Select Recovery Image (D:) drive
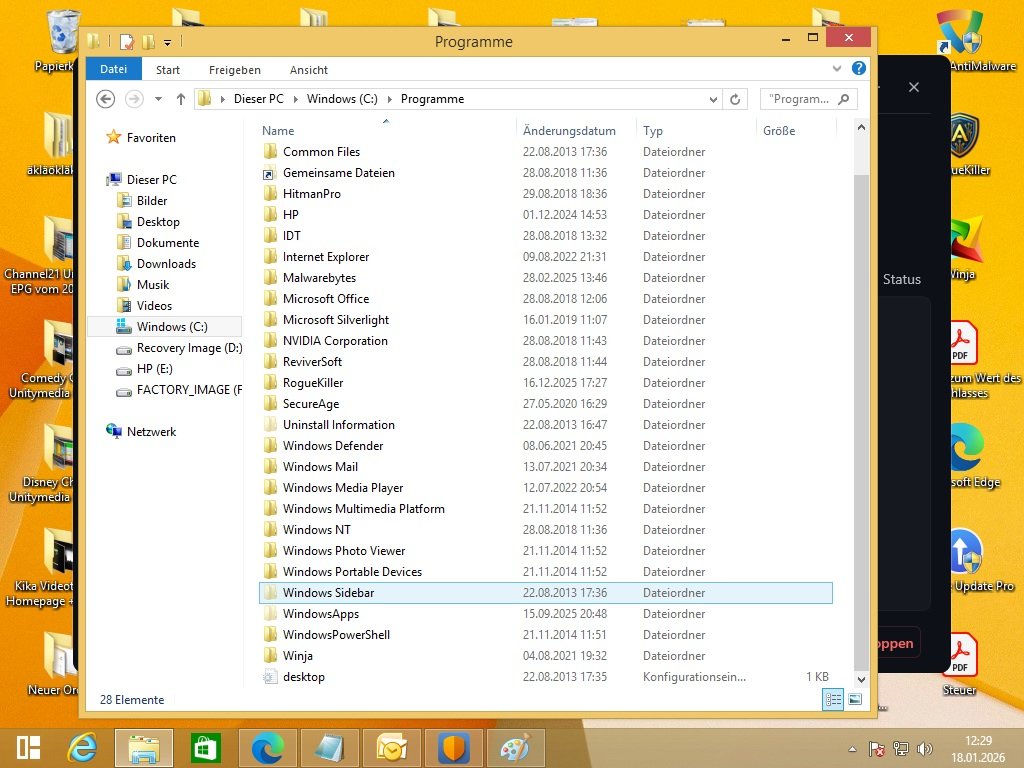This screenshot has width=1024, height=768. click(189, 348)
